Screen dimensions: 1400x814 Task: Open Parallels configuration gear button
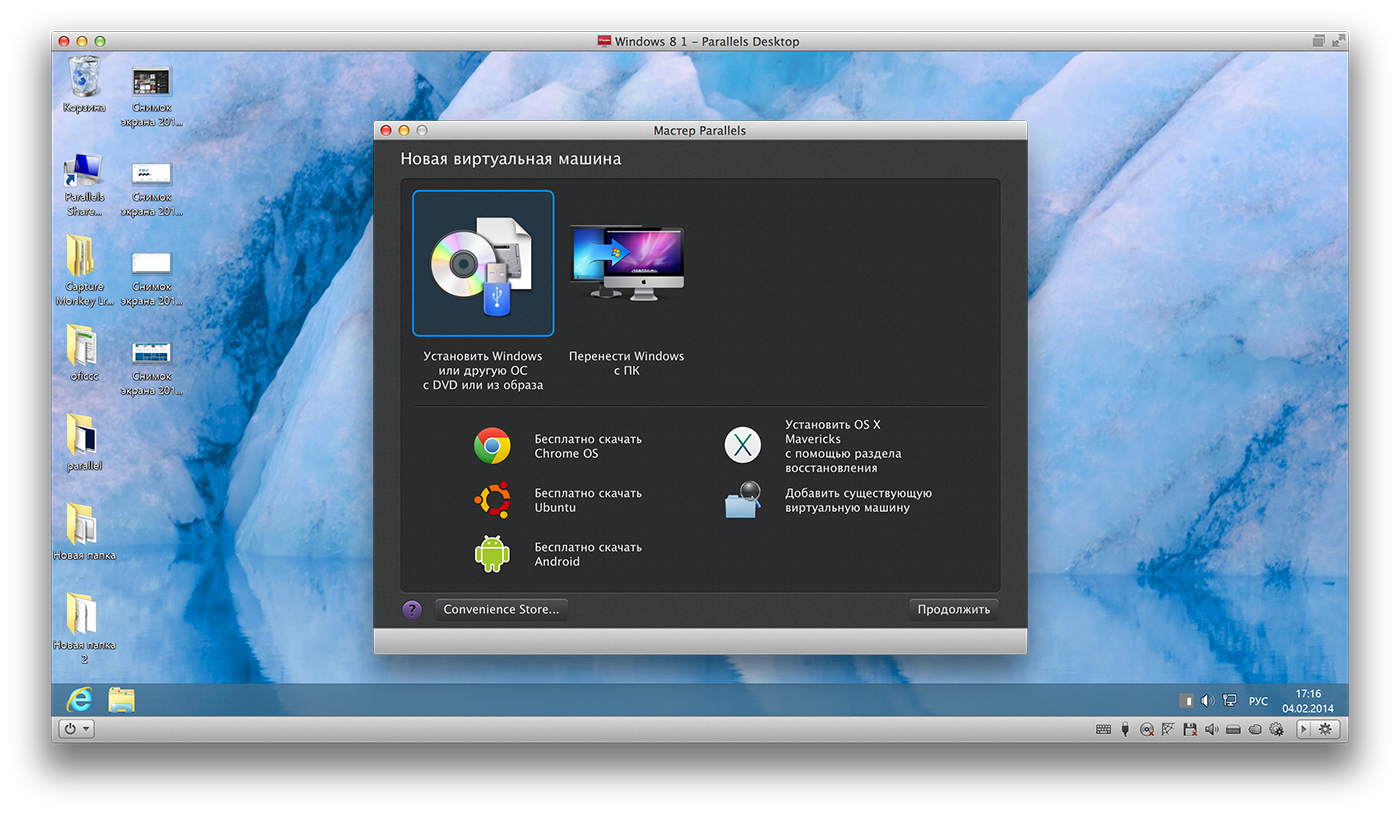[x=1325, y=730]
